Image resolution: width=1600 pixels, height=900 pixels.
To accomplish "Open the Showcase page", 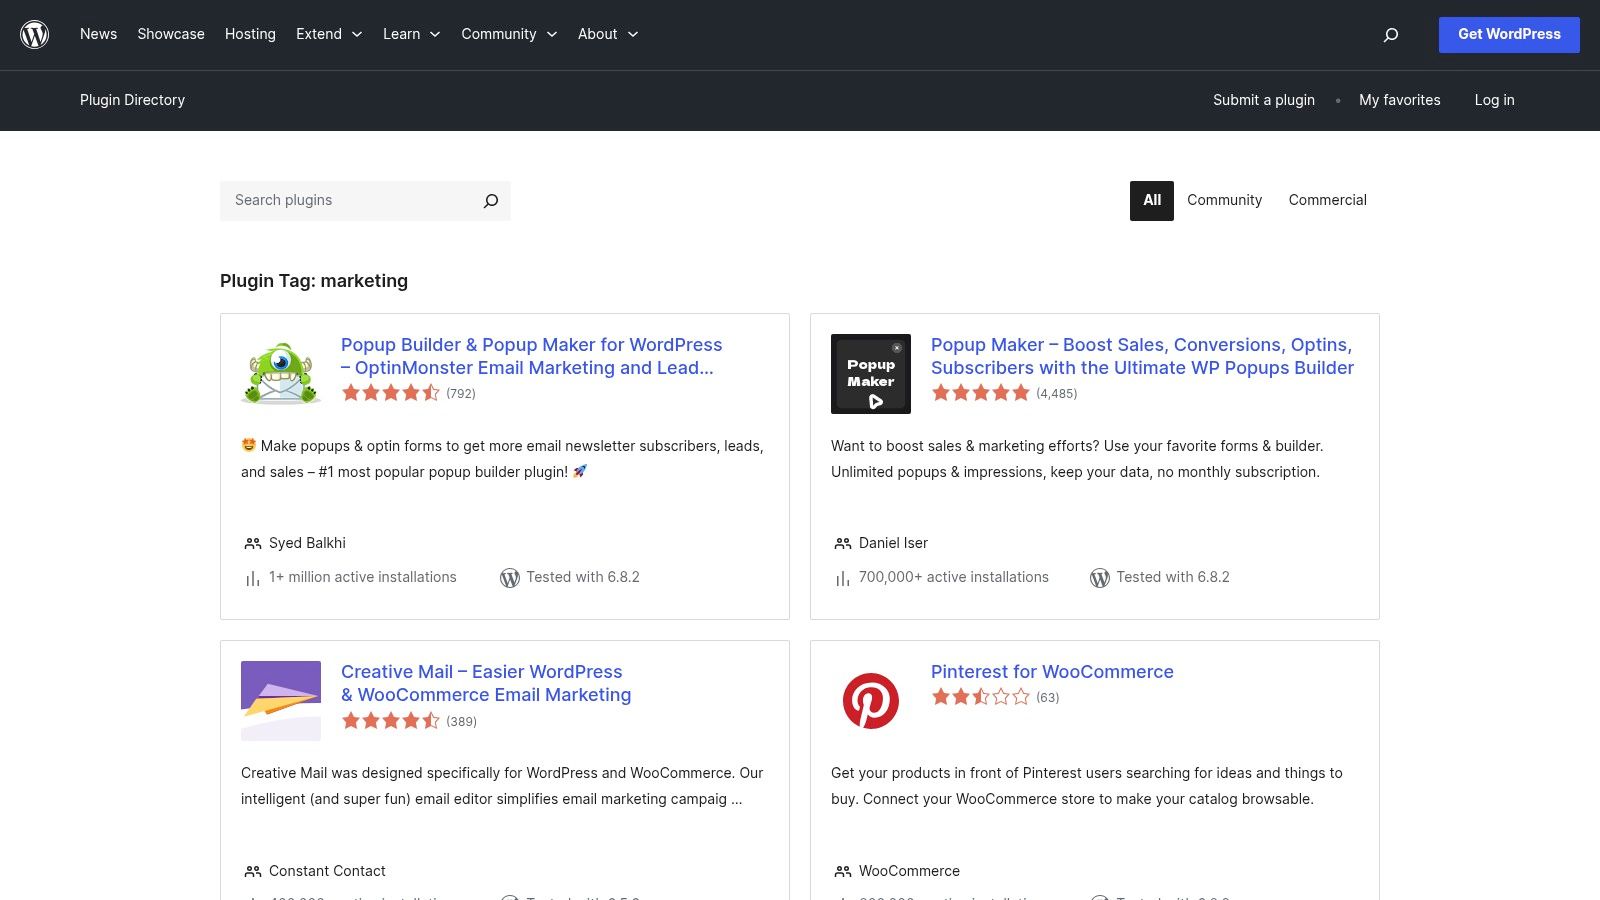I will coord(171,34).
